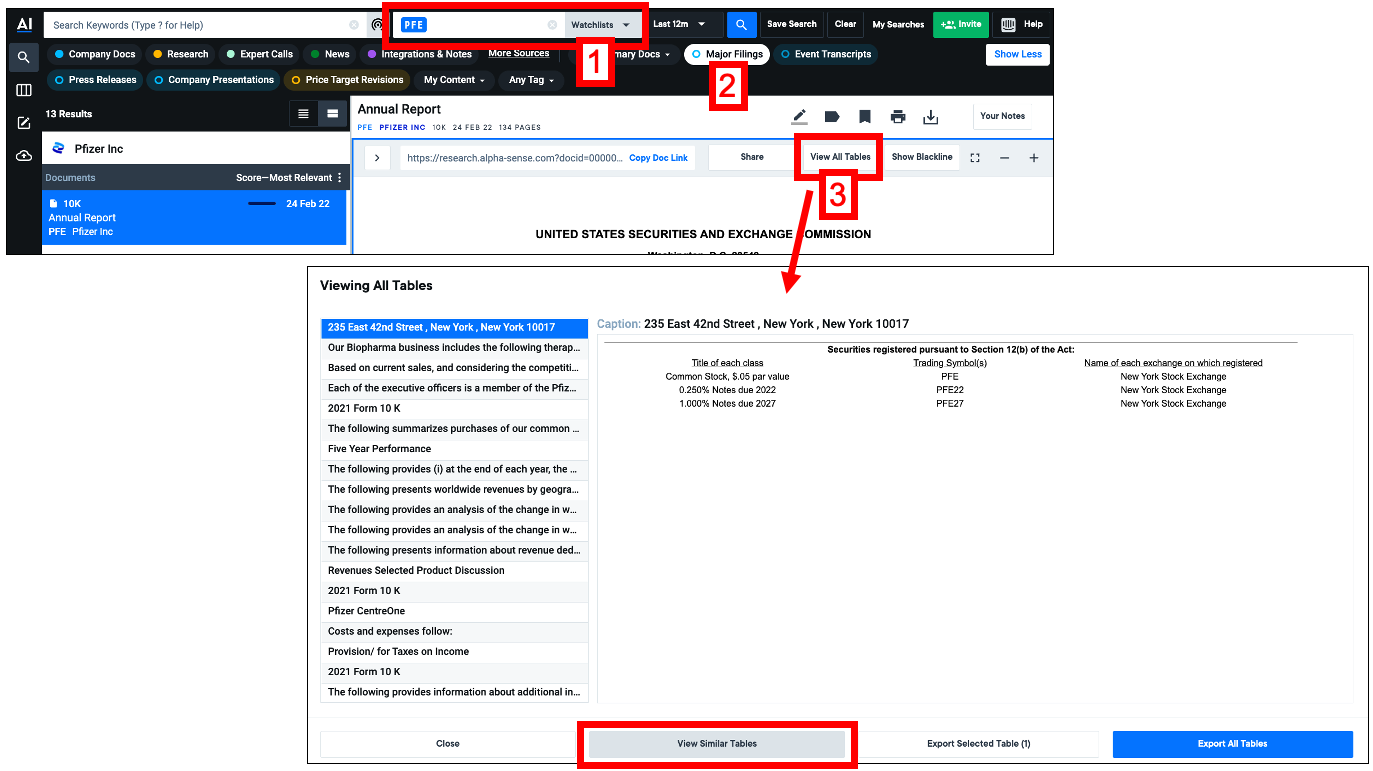
Task: Toggle the News source filter
Action: [x=330, y=54]
